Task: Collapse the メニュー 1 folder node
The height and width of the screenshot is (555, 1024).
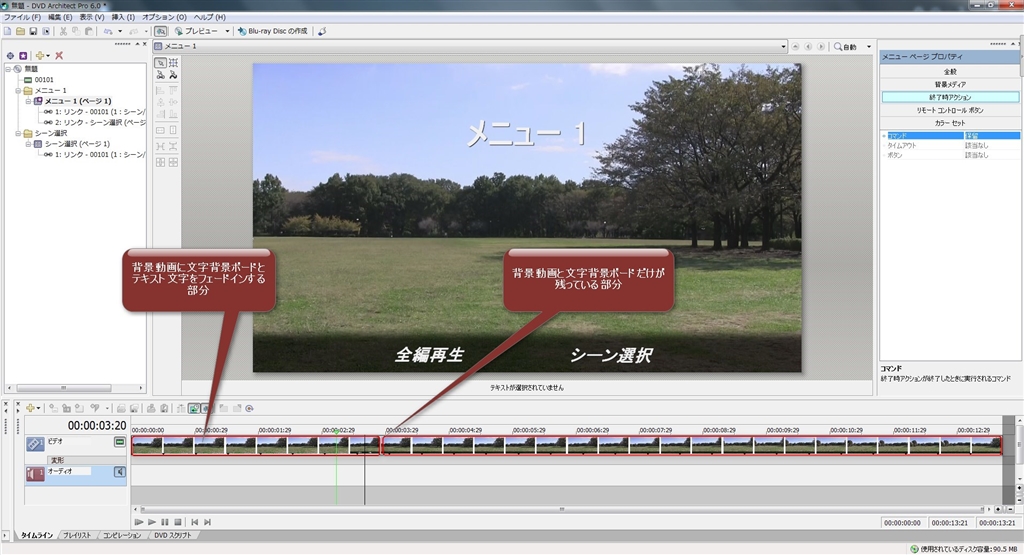Action: pos(18,90)
